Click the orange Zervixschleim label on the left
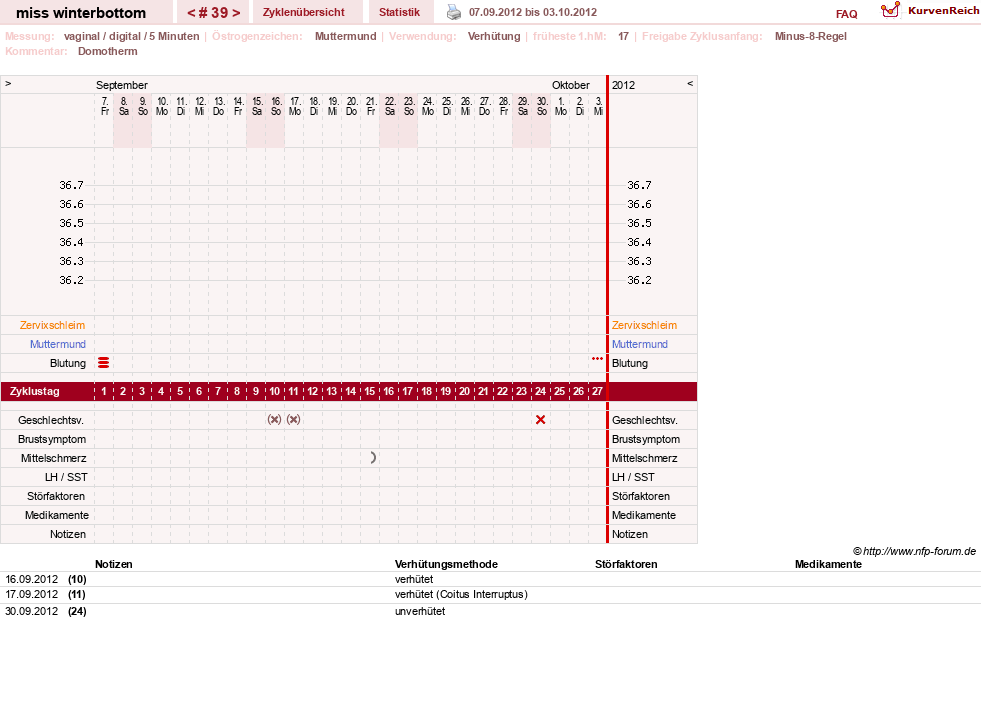The width and height of the screenshot is (981, 703). [53, 325]
